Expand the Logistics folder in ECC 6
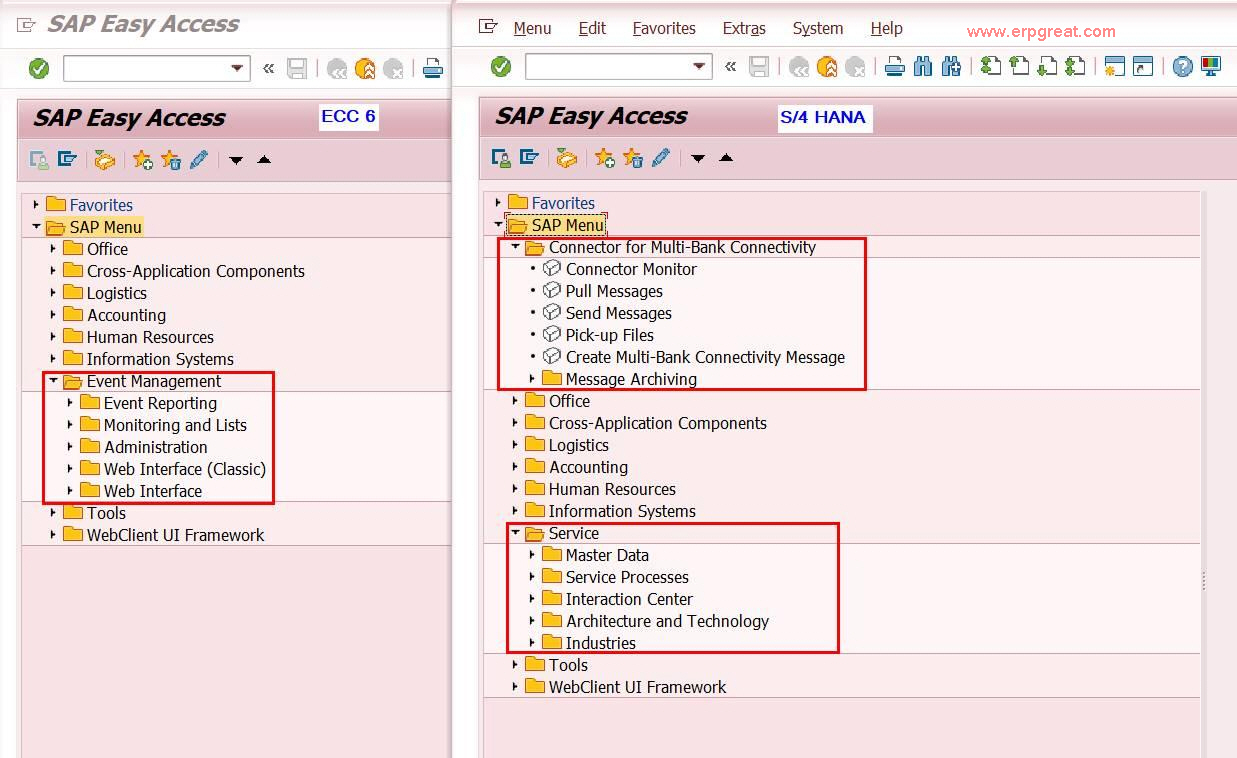 (x=53, y=293)
